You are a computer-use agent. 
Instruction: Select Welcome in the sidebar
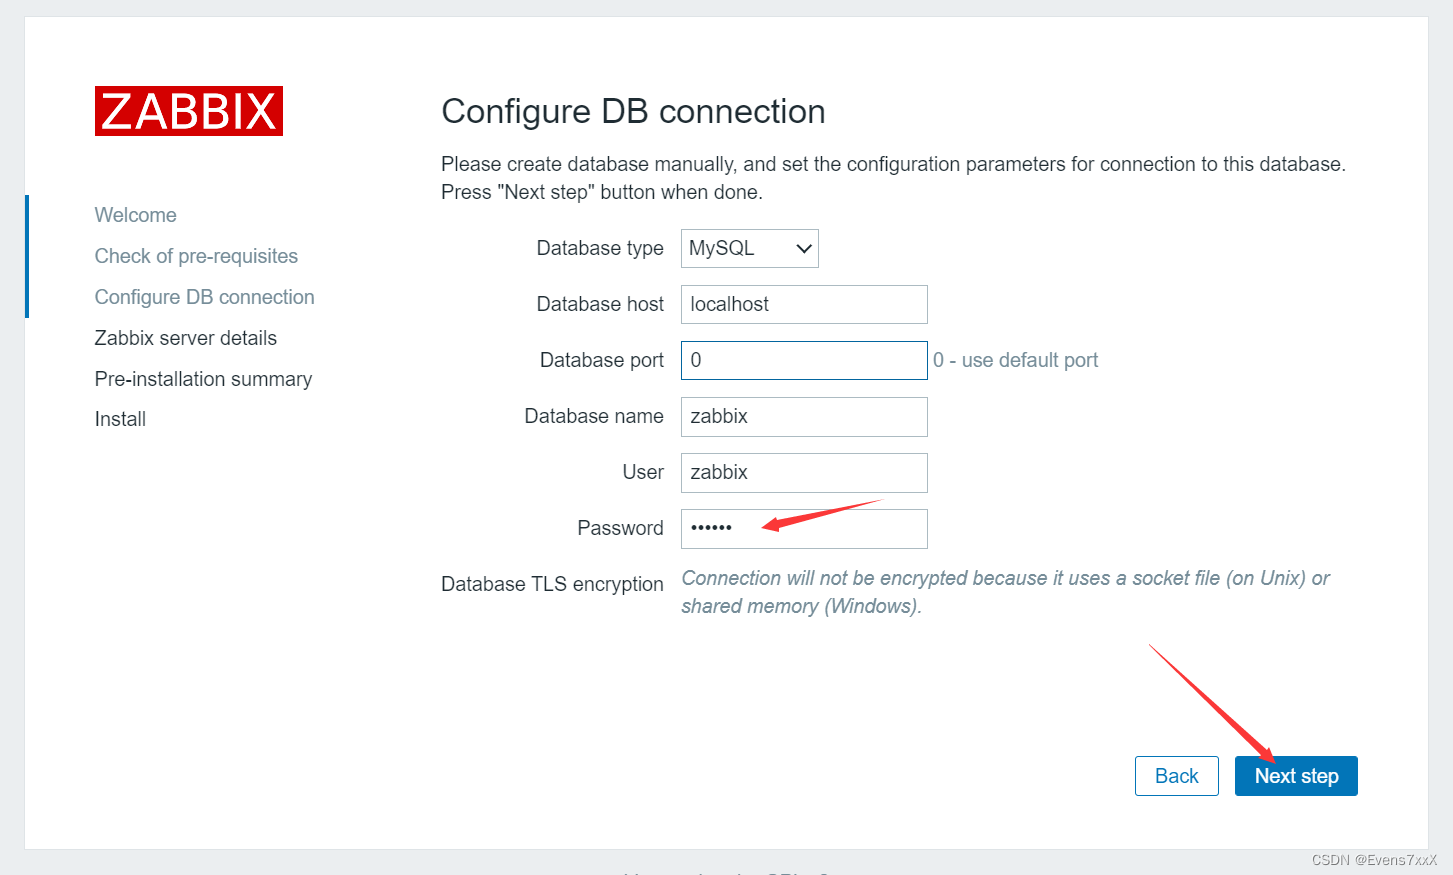(x=135, y=214)
